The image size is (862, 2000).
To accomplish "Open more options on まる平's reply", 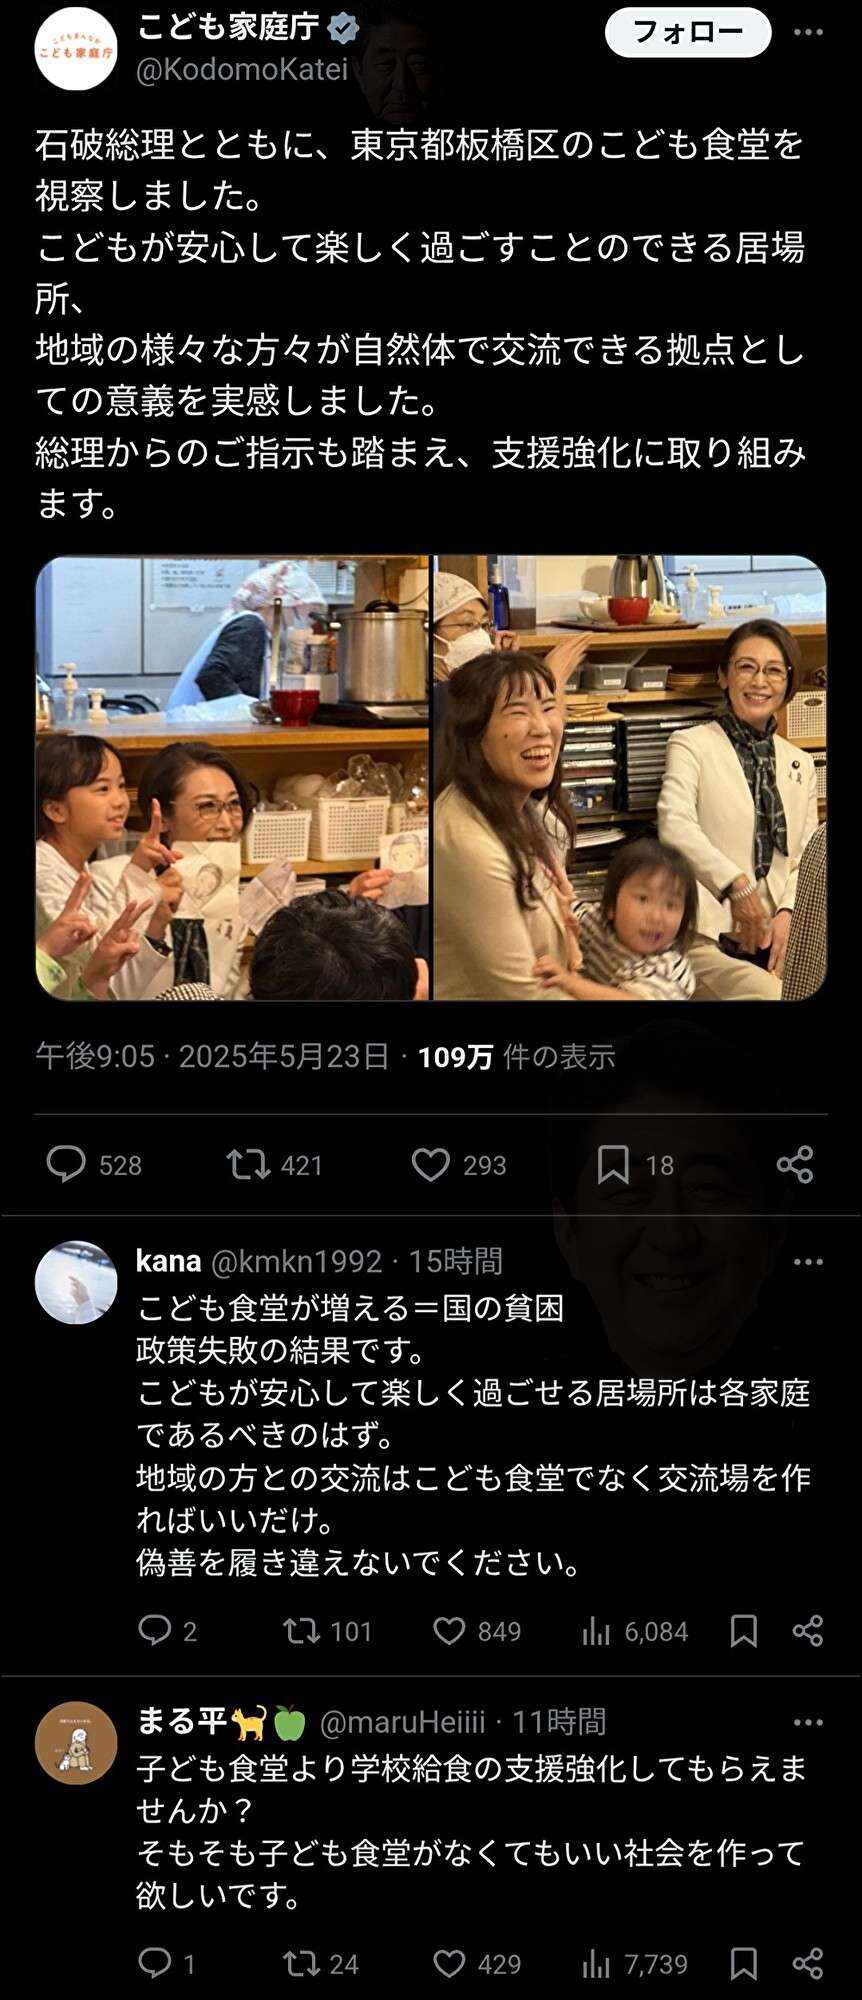I will (x=808, y=1723).
